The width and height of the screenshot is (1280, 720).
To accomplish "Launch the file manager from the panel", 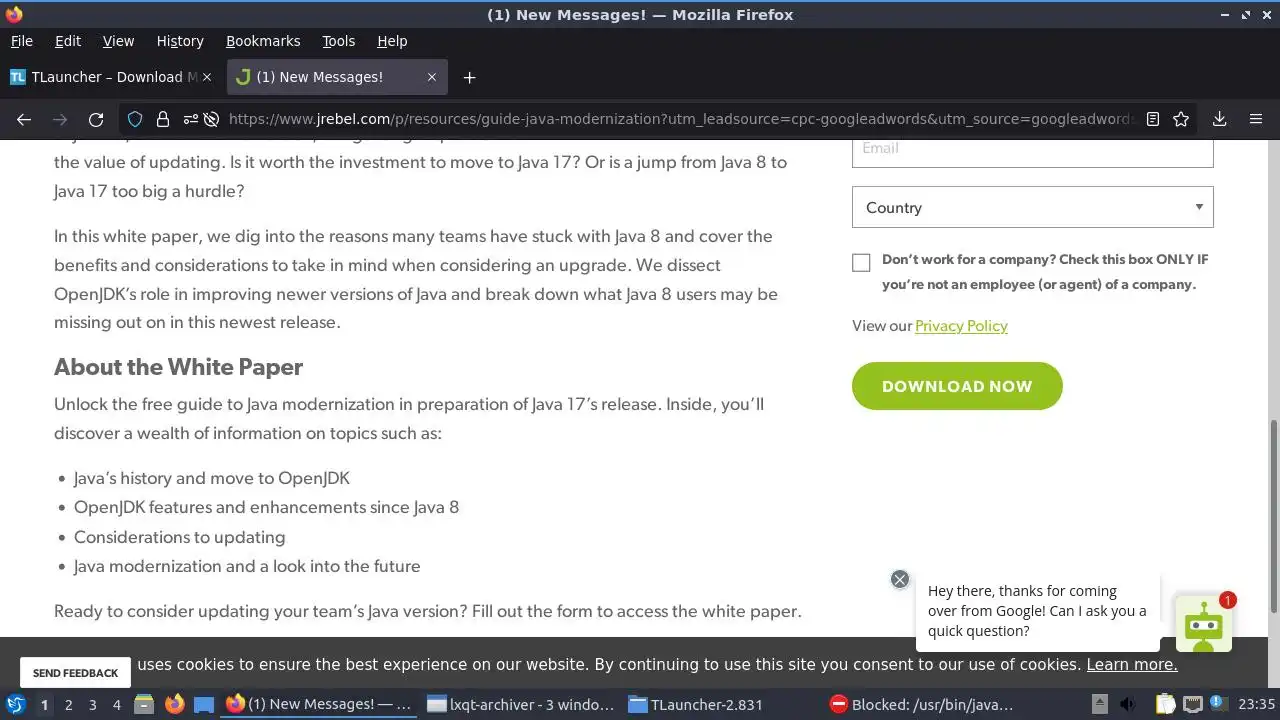I will [144, 704].
